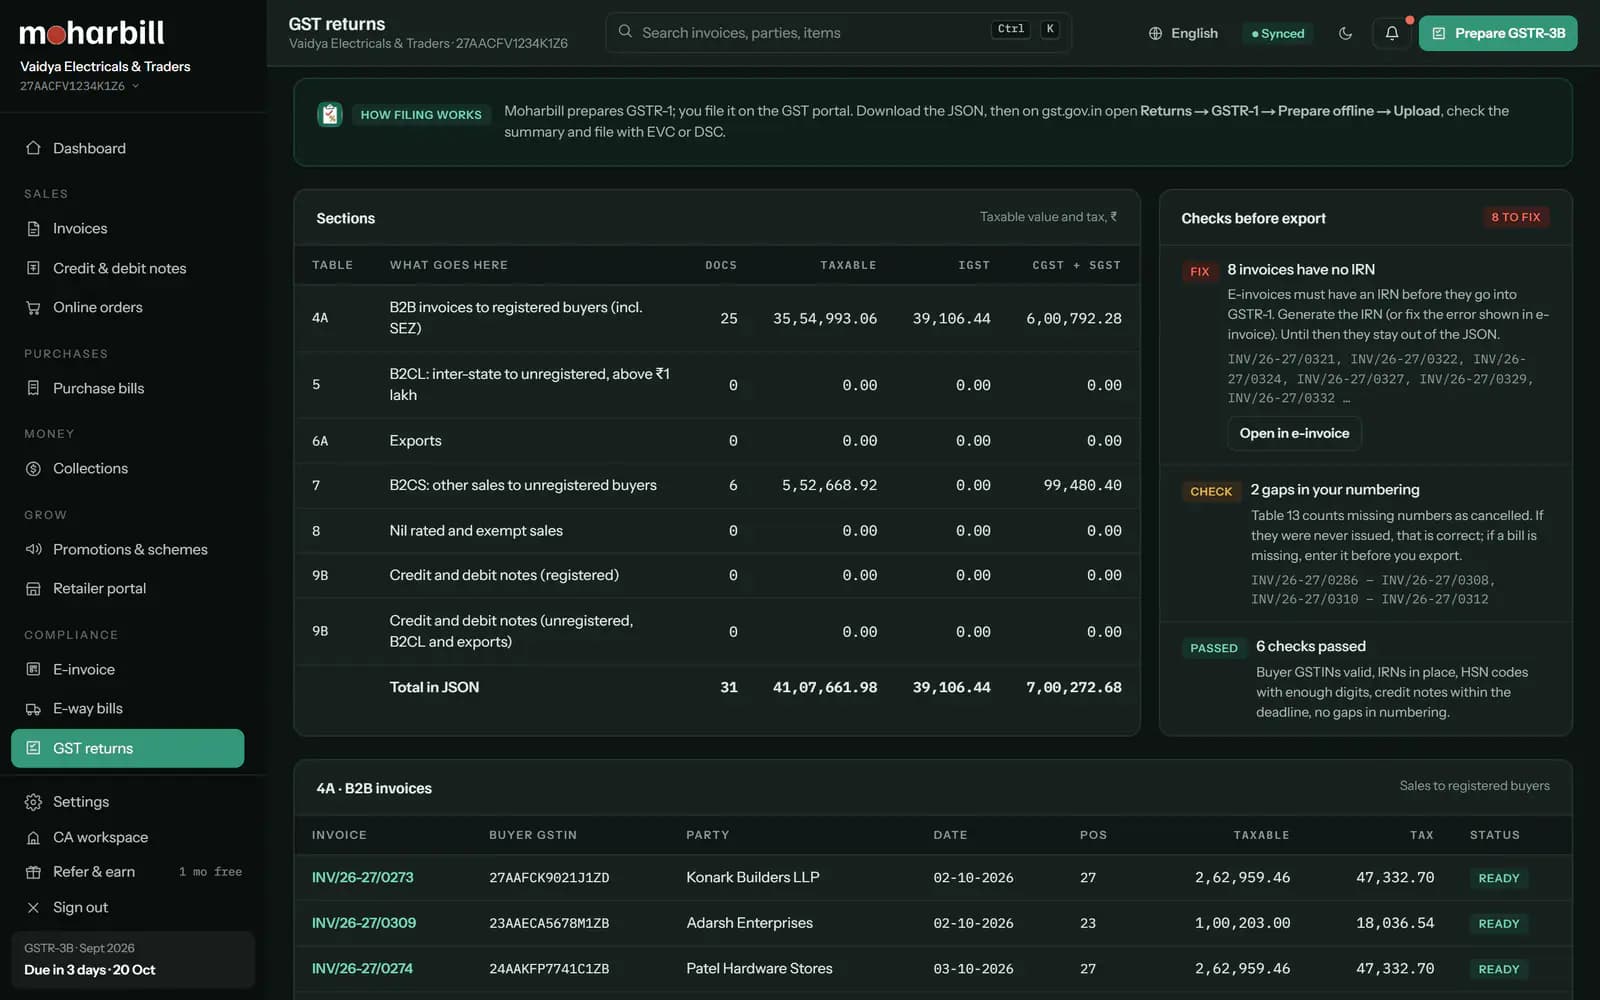Open the Dashboard home icon
Viewport: 1600px width, 1000px height.
(33, 148)
